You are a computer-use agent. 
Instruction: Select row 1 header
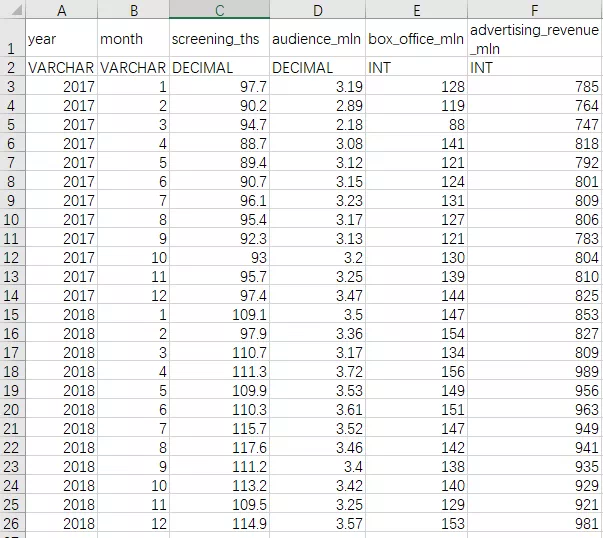[x=13, y=38]
